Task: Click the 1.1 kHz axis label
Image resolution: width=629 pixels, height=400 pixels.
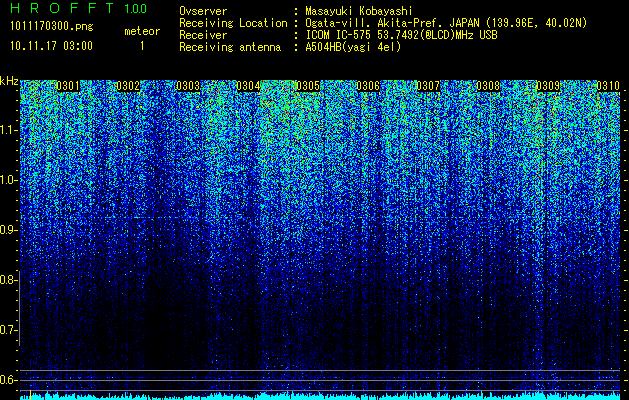Action: (8, 130)
